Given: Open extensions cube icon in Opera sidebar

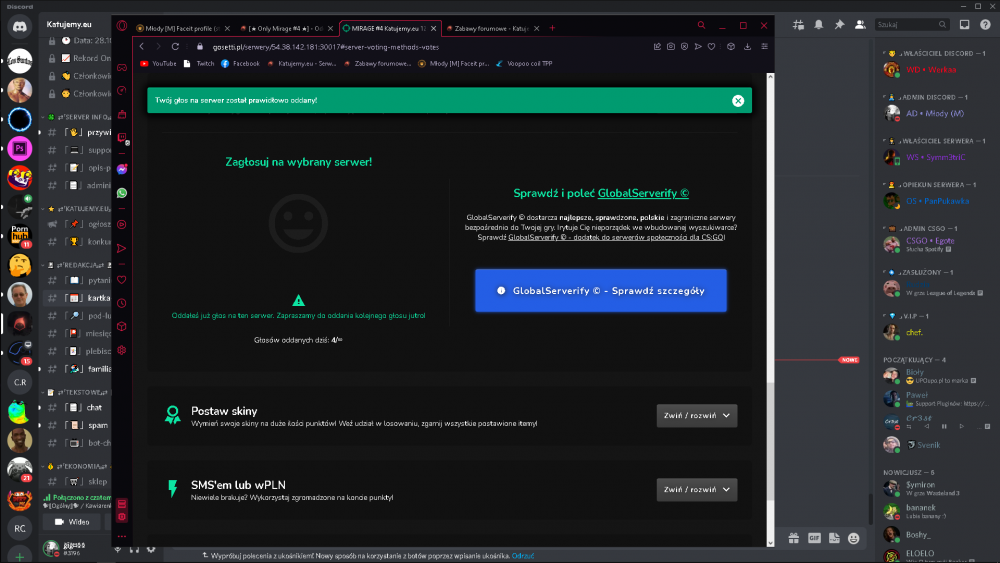Looking at the screenshot, I should [122, 326].
